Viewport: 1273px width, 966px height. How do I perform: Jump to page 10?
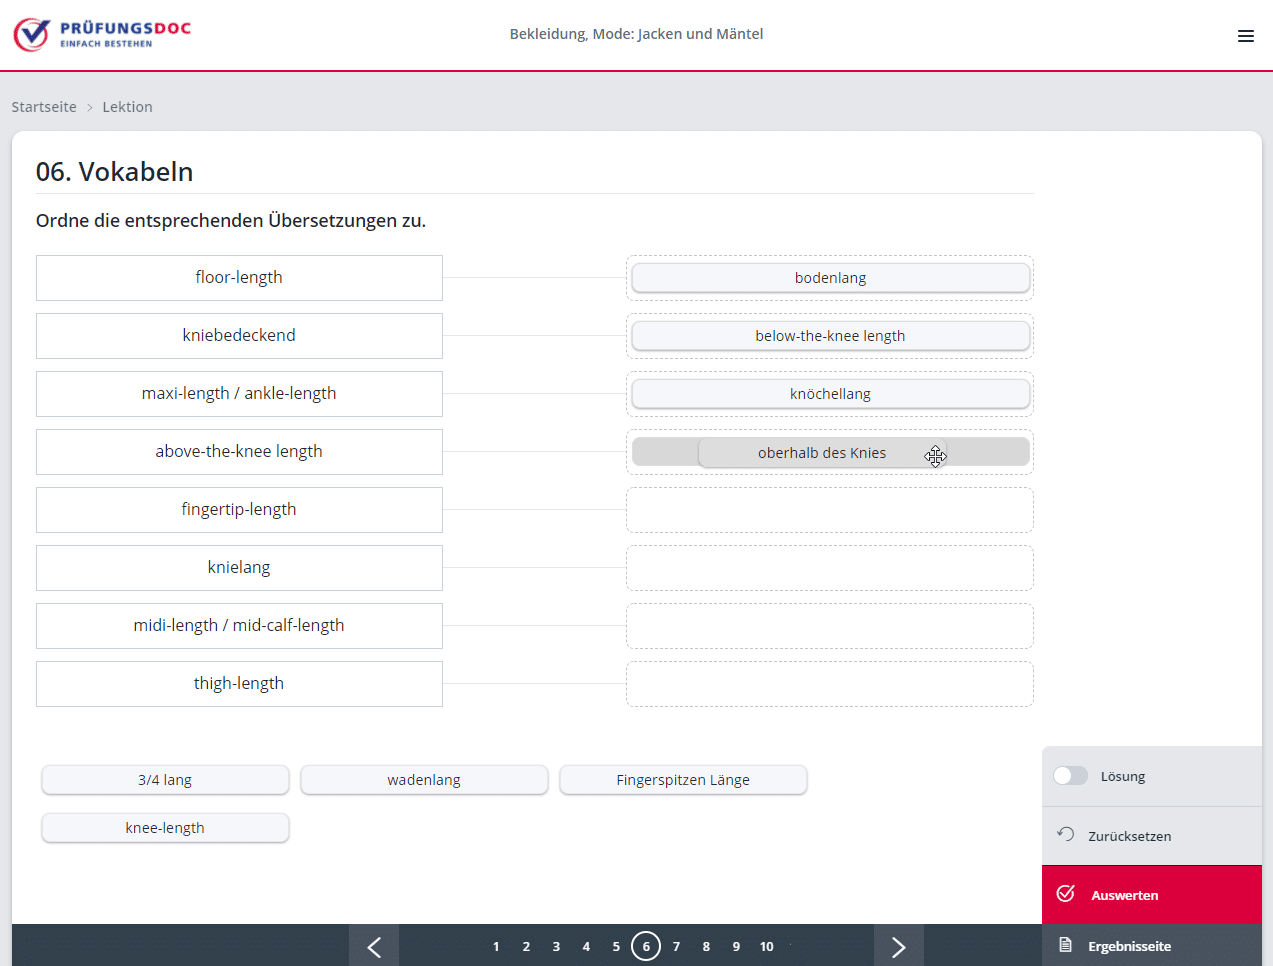766,946
